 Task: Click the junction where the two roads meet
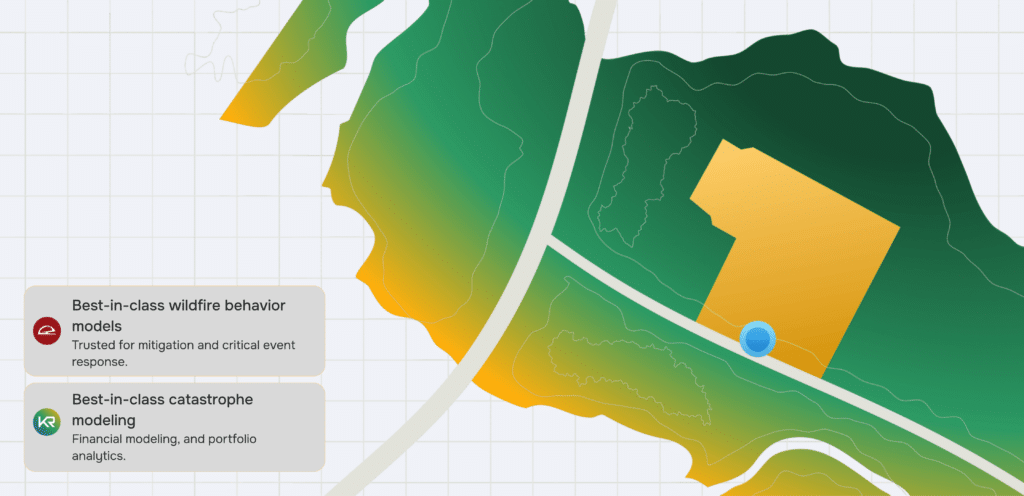point(546,241)
